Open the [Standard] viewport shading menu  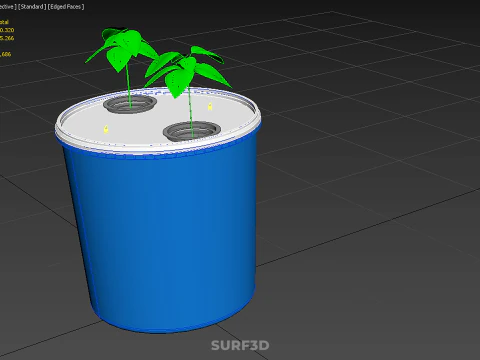pyautogui.click(x=32, y=7)
